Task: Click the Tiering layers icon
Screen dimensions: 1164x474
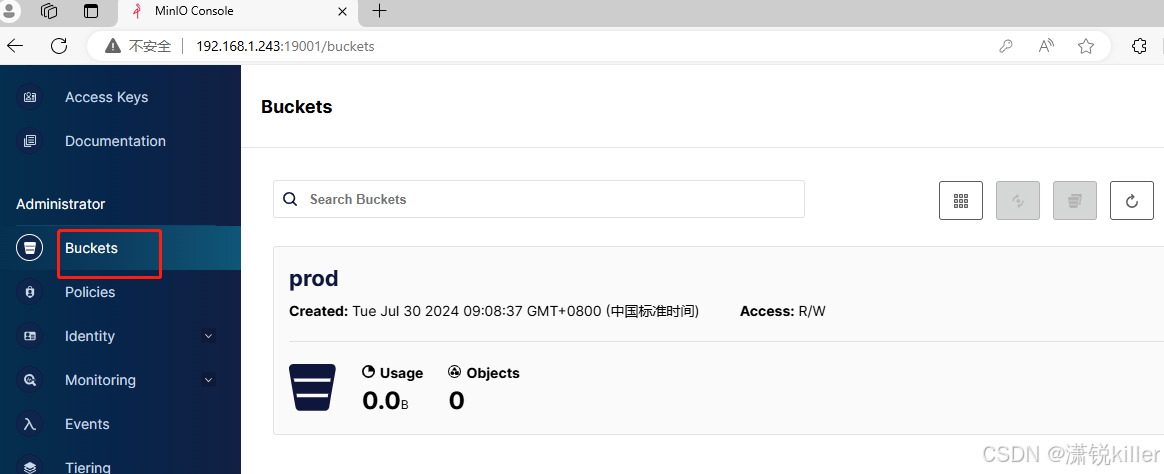Action: pyautogui.click(x=30, y=466)
